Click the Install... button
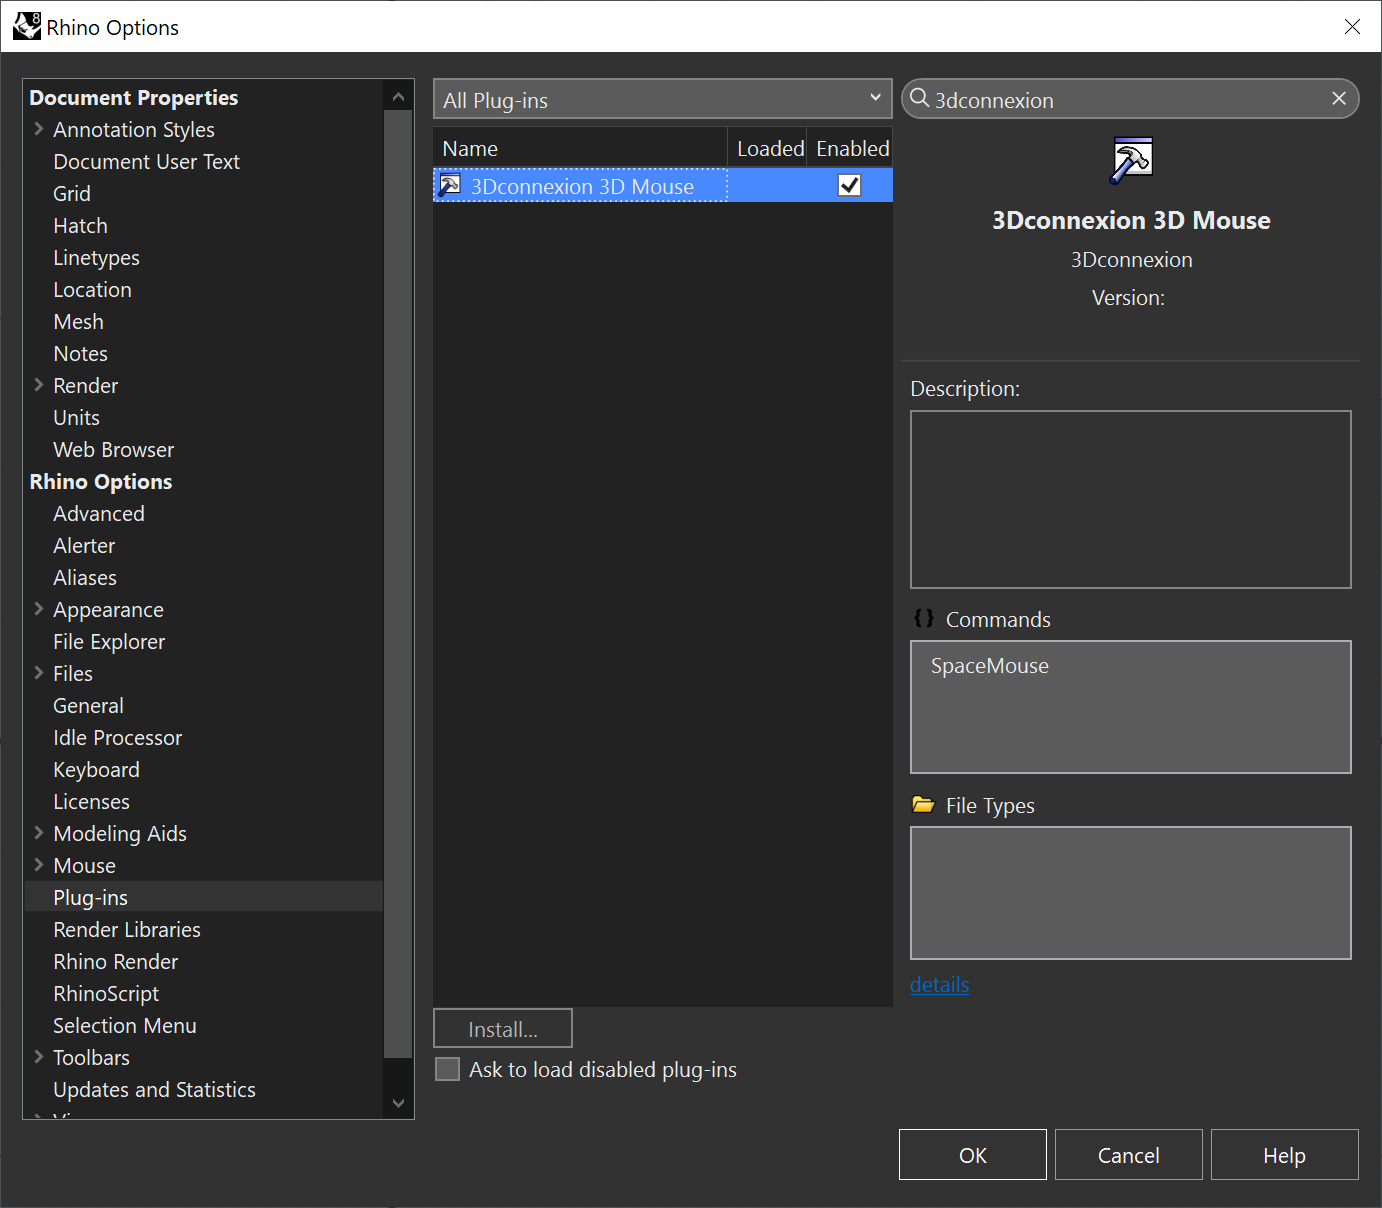This screenshot has height=1208, width=1382. point(503,1029)
